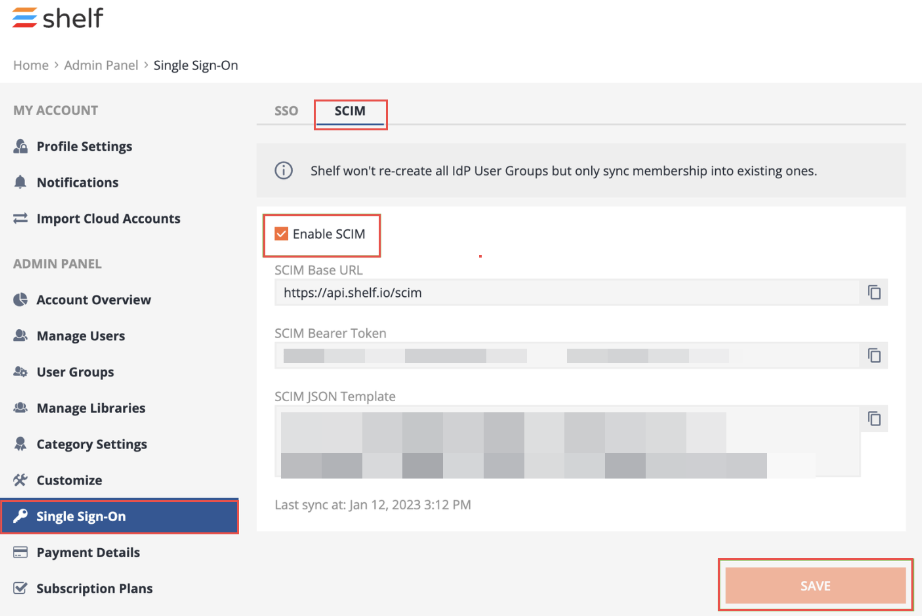This screenshot has width=922, height=616.
Task: Click the SCIM Bearer Token label
Action: pyautogui.click(x=330, y=333)
